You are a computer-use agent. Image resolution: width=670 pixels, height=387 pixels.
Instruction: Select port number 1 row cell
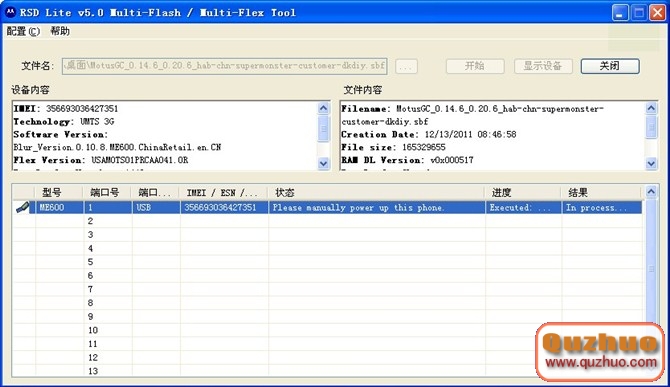coord(107,208)
